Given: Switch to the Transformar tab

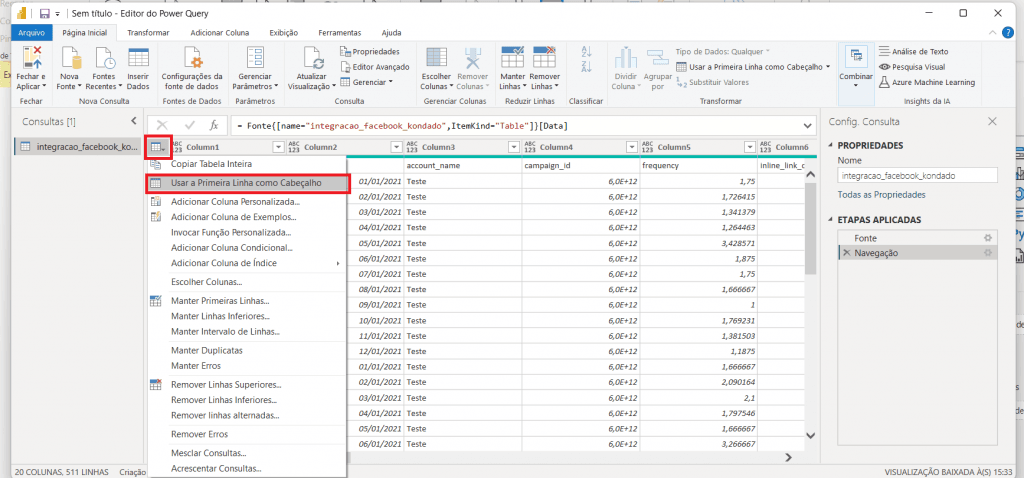Looking at the screenshot, I should click(x=148, y=32).
